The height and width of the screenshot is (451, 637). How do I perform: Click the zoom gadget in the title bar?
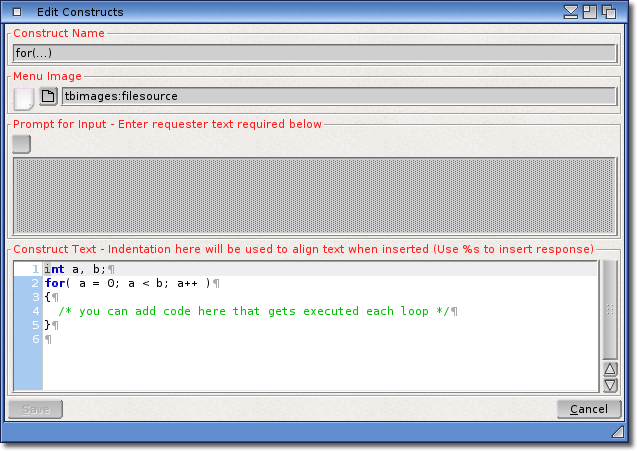pyautogui.click(x=589, y=12)
